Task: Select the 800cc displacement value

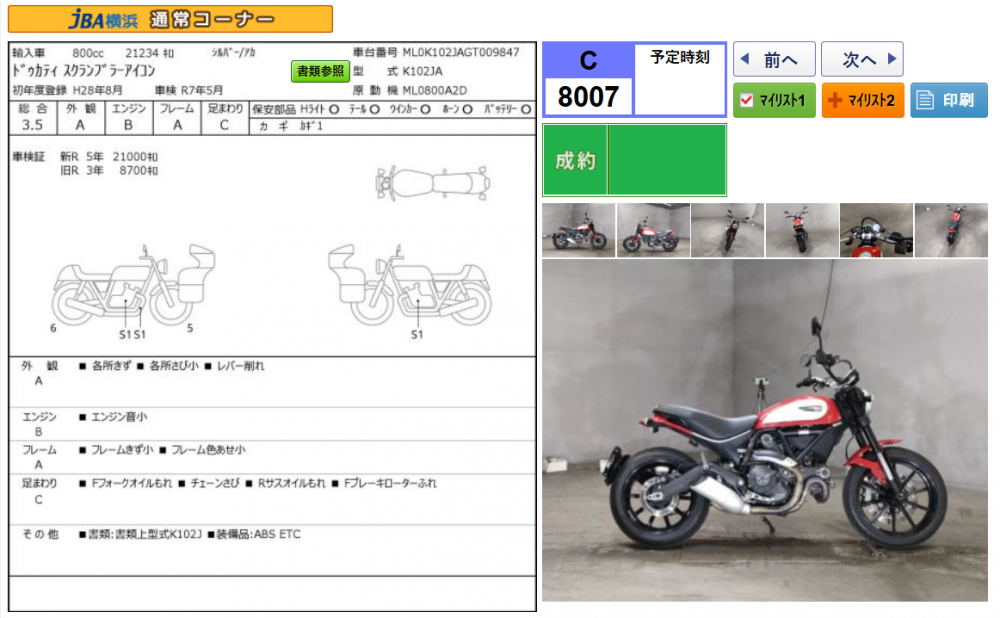Action: (88, 53)
